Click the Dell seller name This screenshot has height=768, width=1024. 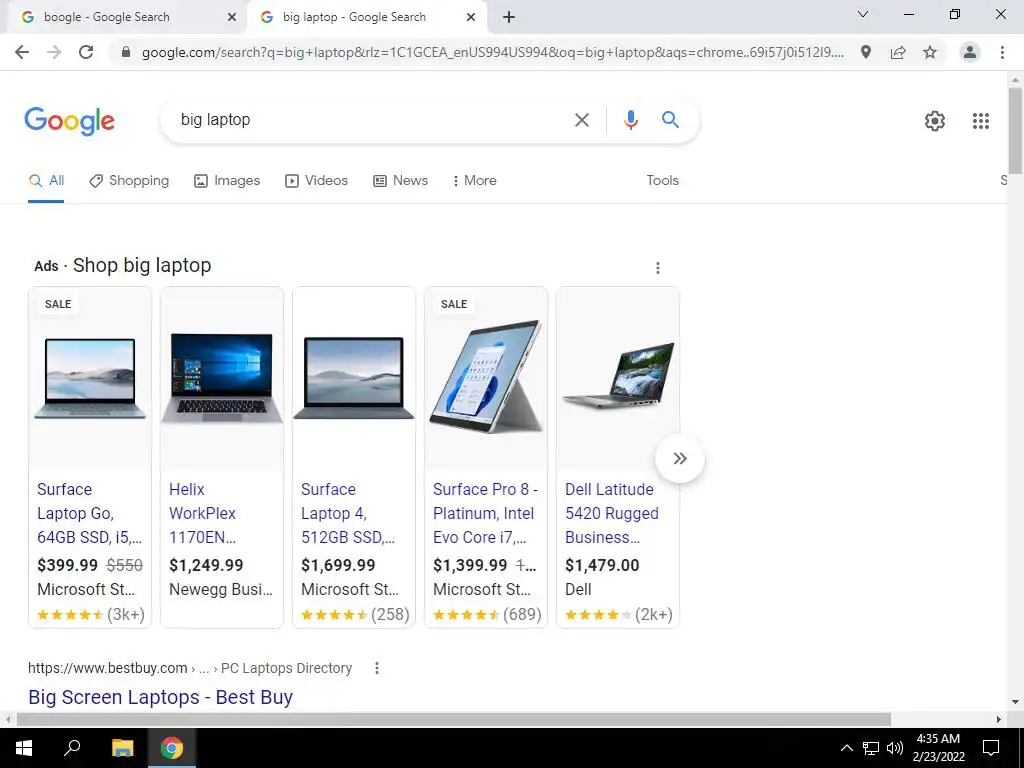[x=578, y=589]
